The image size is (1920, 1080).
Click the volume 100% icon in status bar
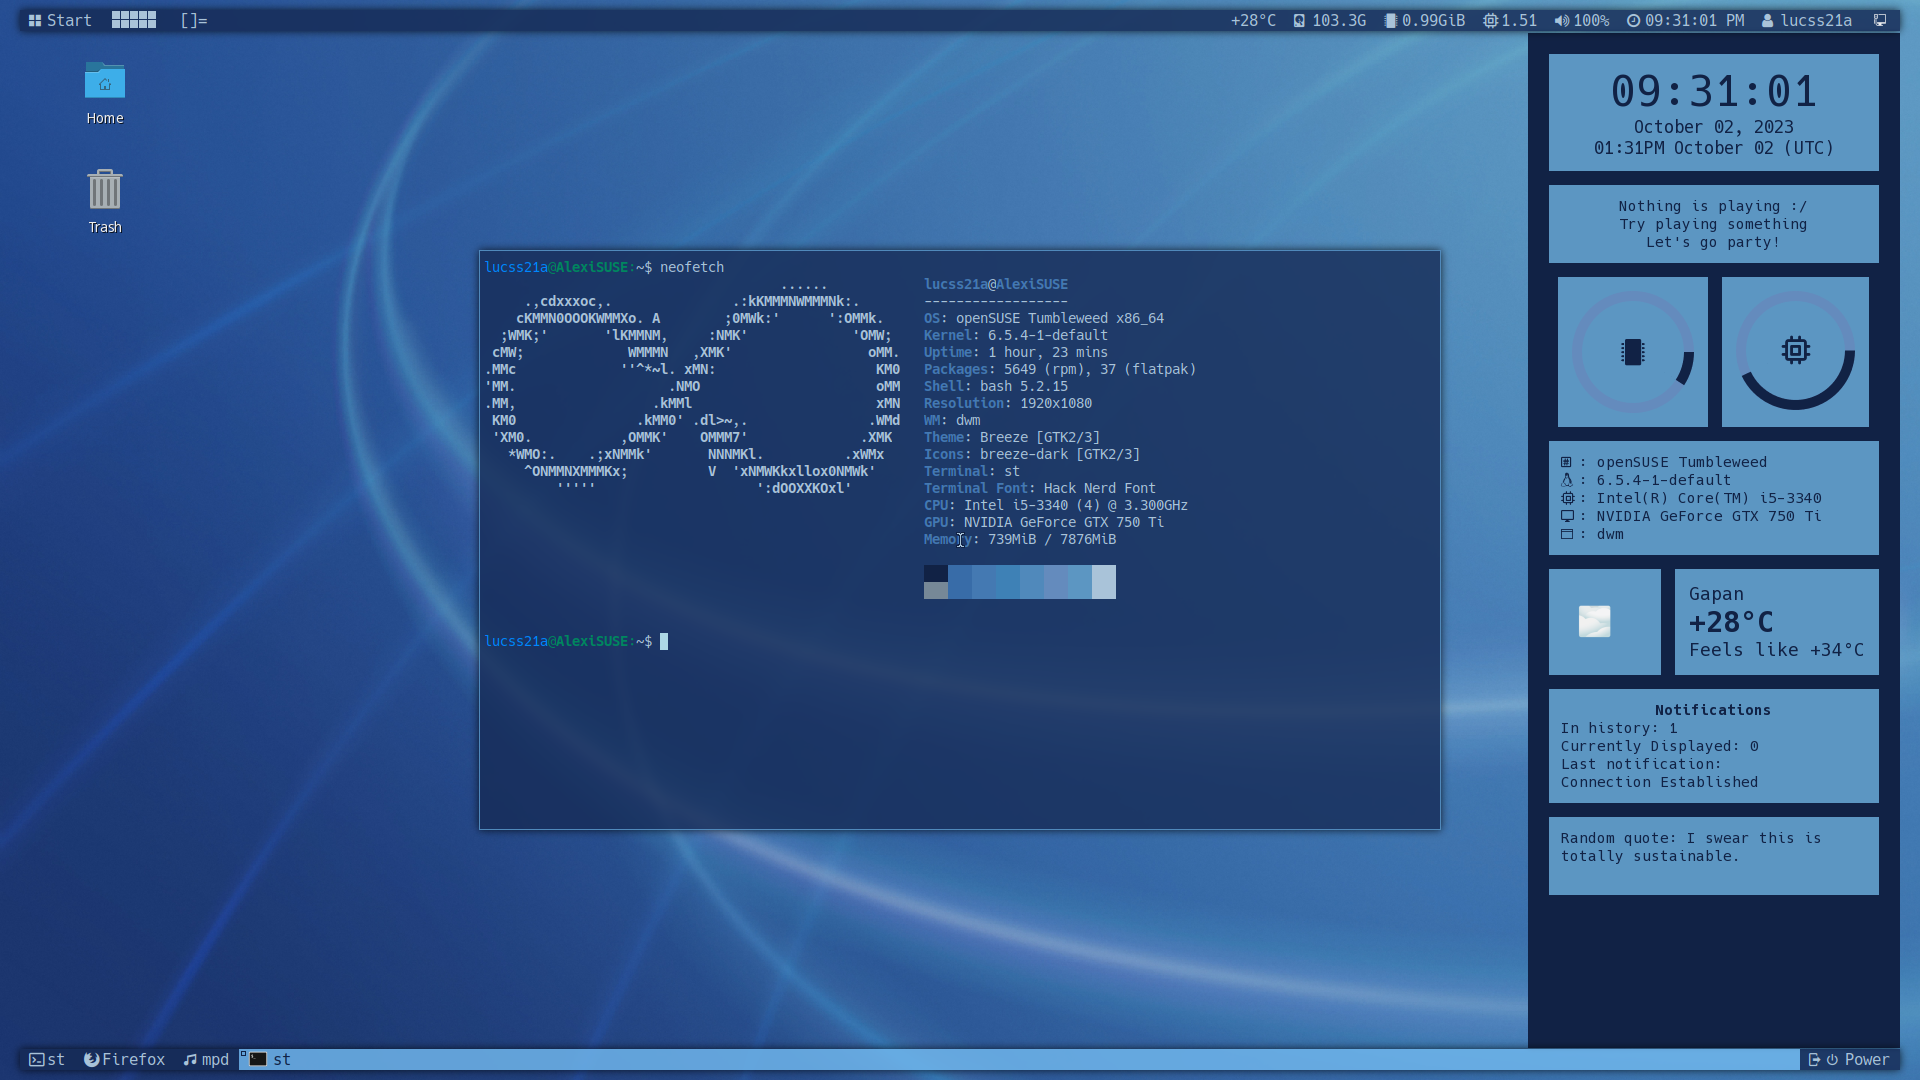point(1563,20)
